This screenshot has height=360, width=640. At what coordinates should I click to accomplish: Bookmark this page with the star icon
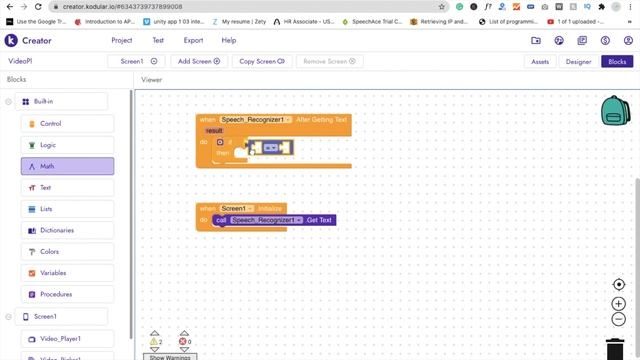point(442,7)
